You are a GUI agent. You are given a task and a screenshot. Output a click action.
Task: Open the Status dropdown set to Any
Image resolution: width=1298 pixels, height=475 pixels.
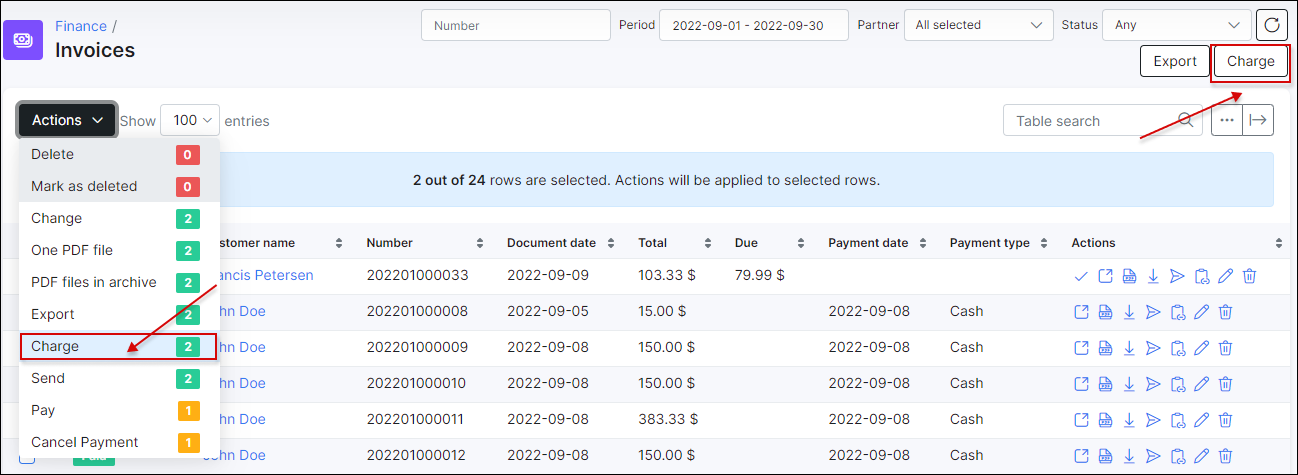click(1176, 25)
